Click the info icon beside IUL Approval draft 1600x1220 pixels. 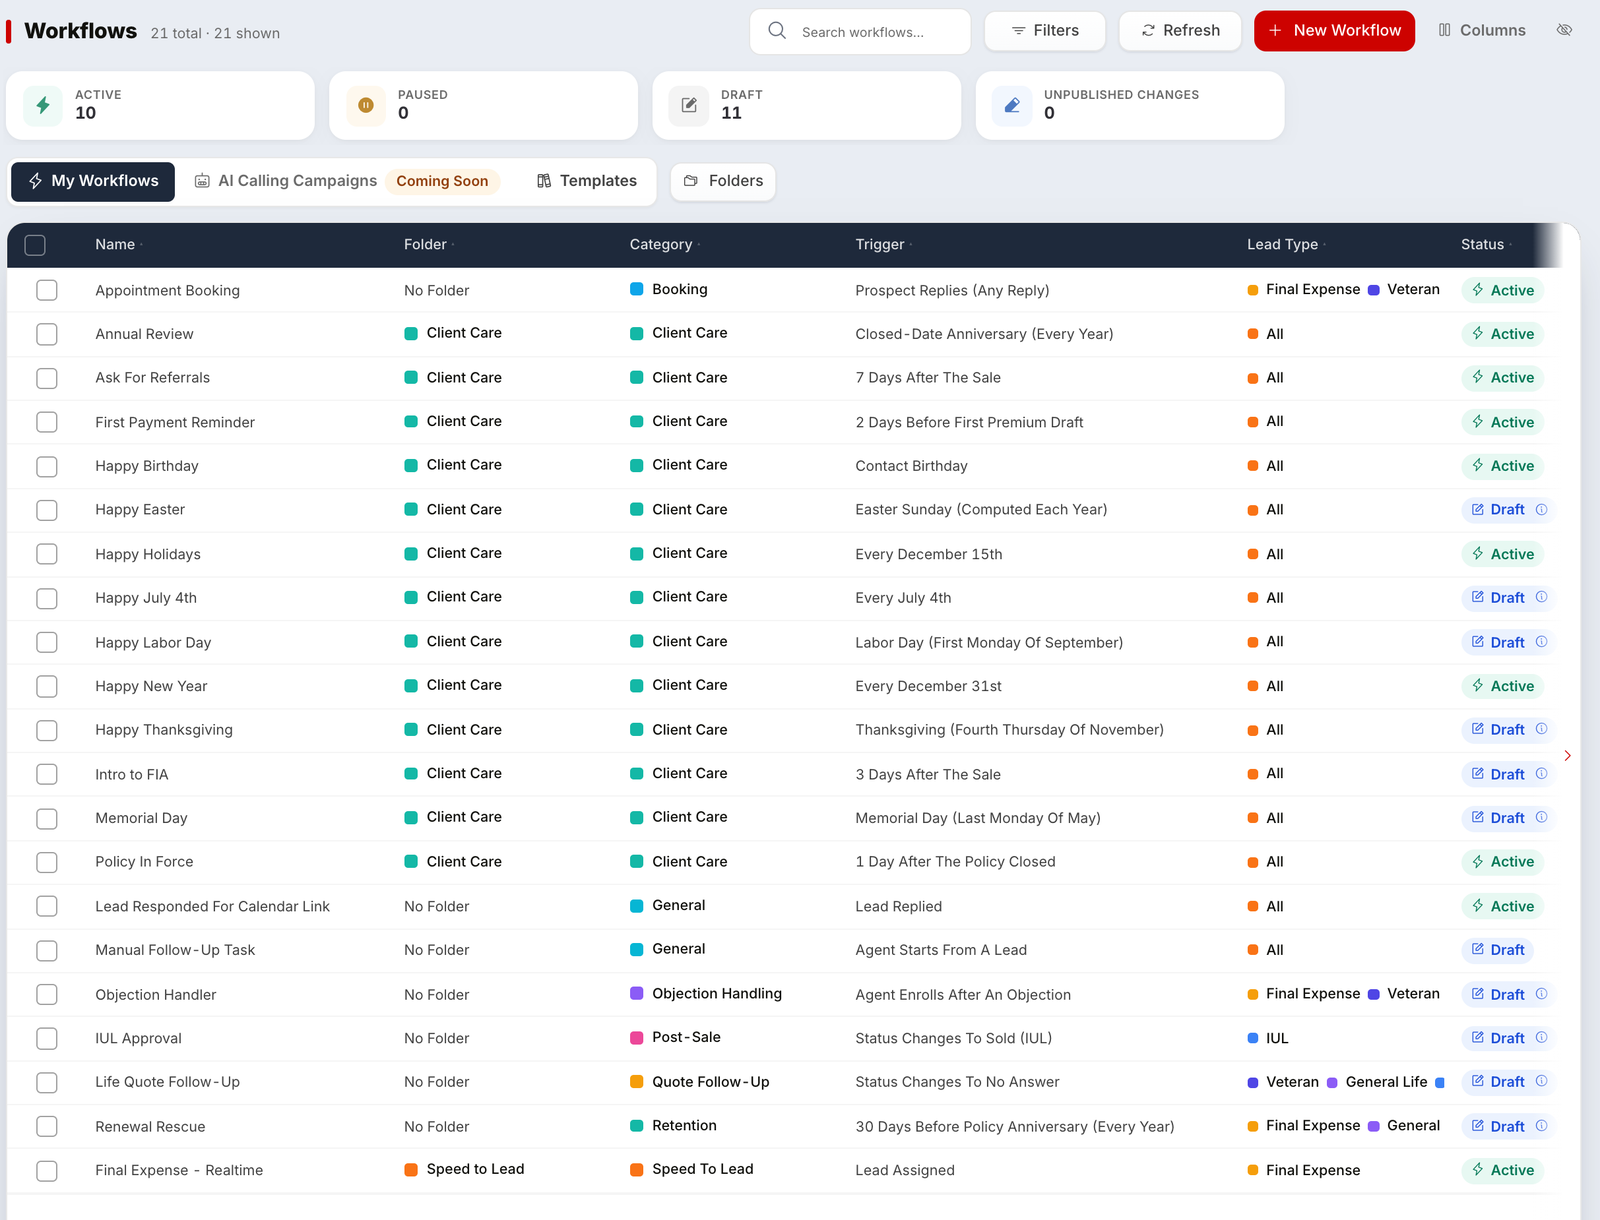pos(1541,1037)
